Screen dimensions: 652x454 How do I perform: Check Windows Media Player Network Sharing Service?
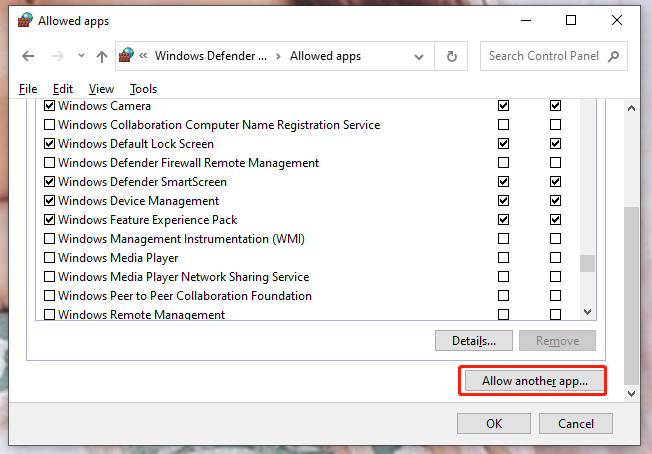click(x=49, y=276)
